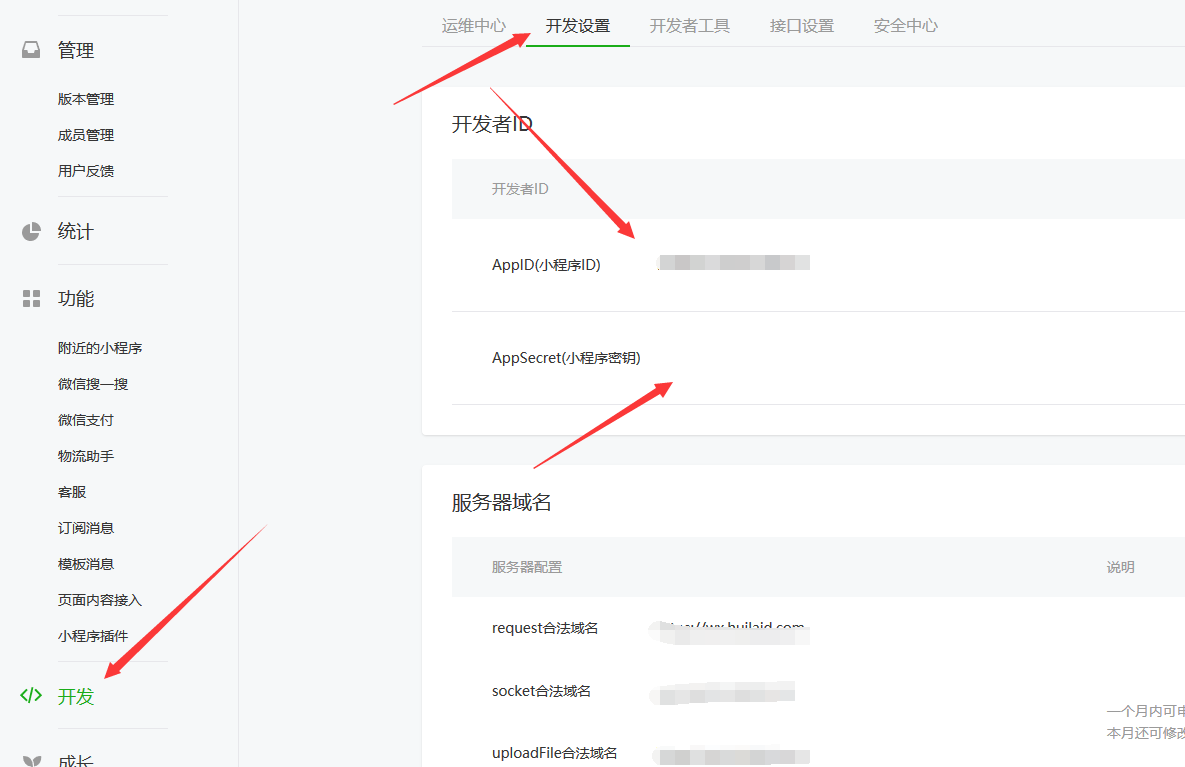
Task: Click 附近的小程序 under 功能
Action: click(100, 347)
